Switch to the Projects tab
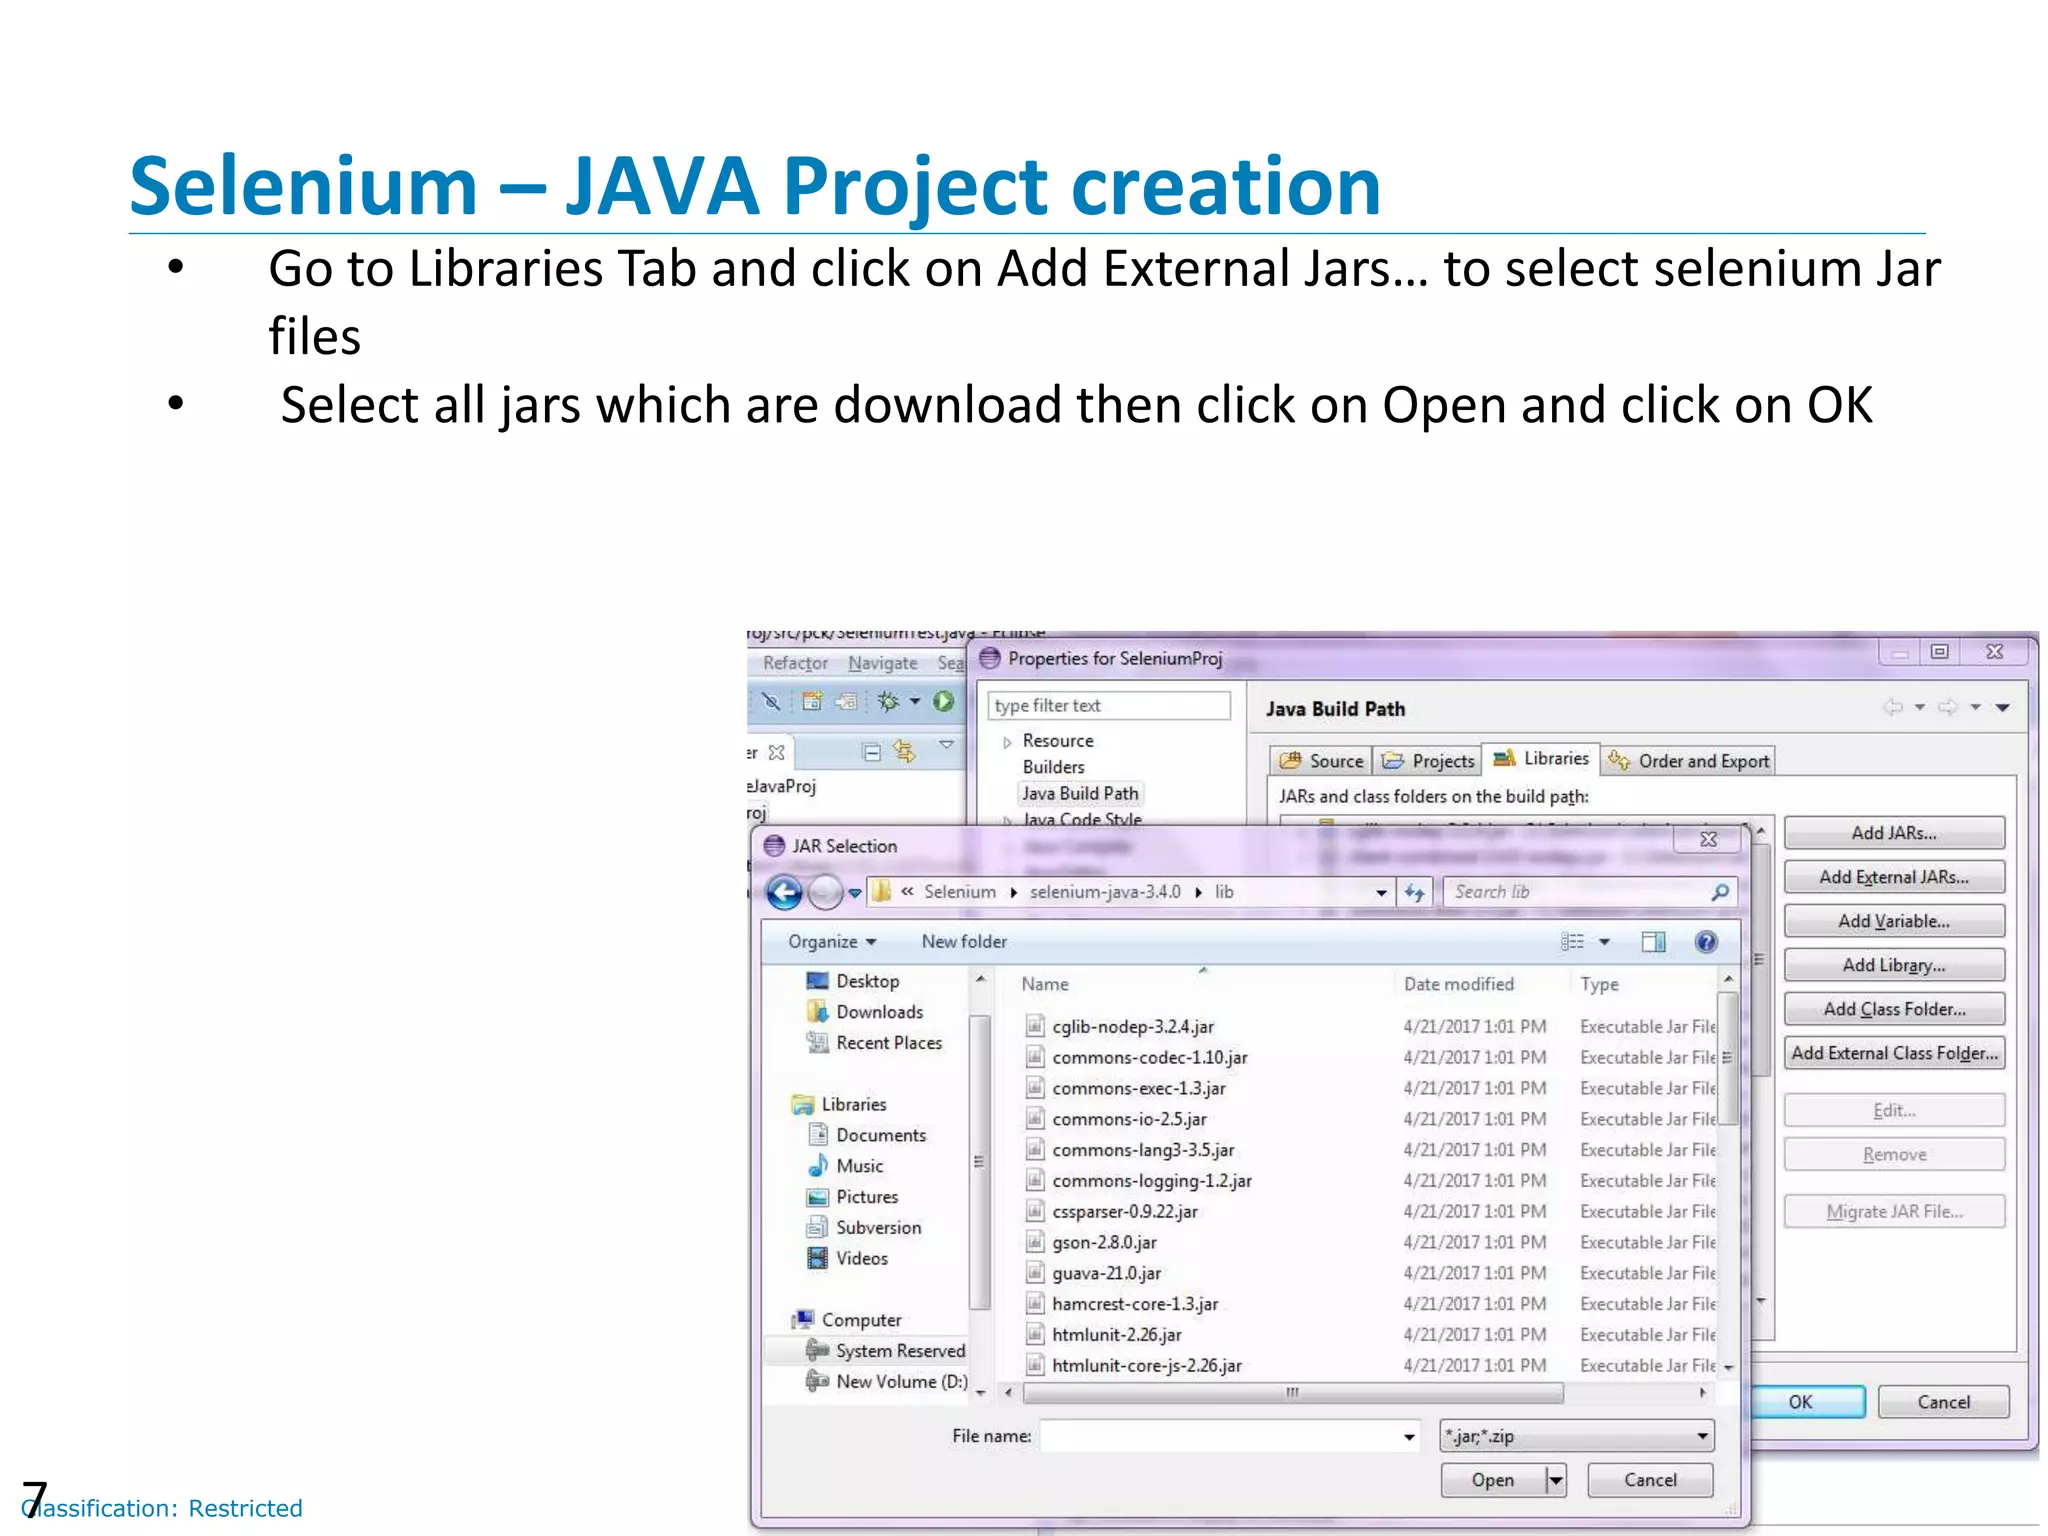 (1428, 761)
